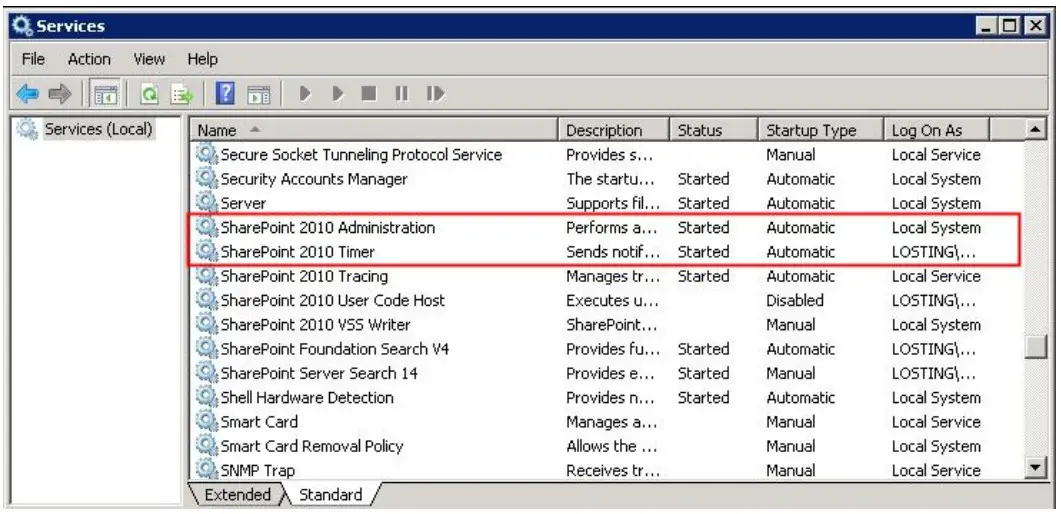Click the Pause Service toolbar icon

(x=401, y=93)
